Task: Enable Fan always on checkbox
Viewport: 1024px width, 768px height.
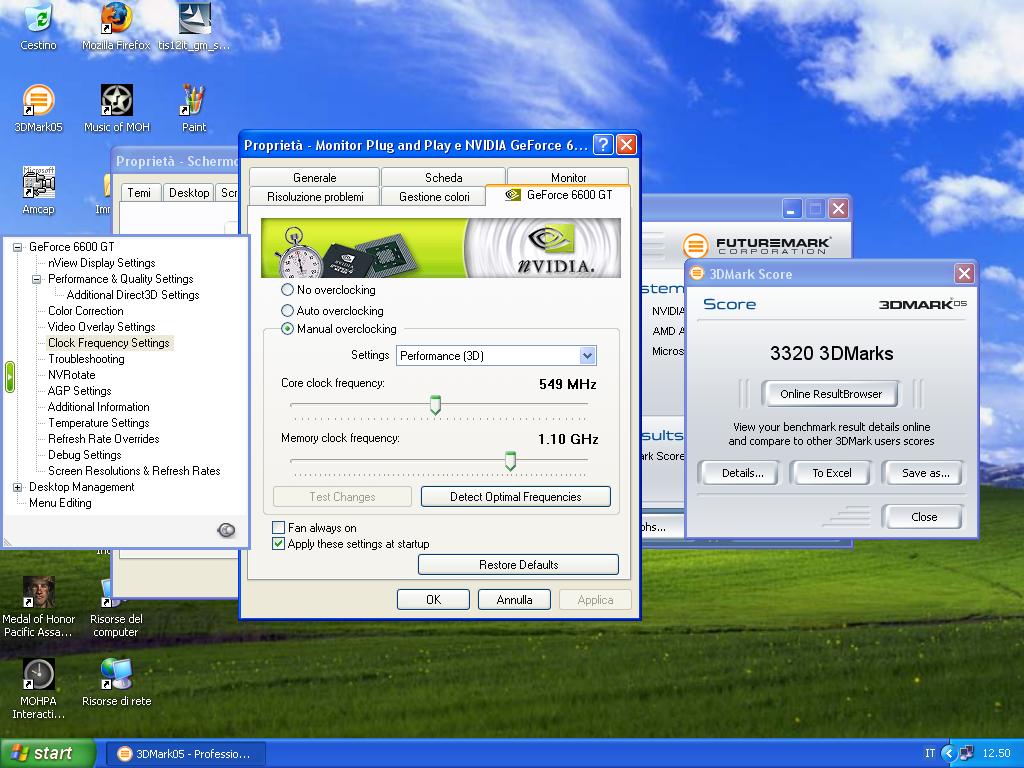Action: (314, 527)
